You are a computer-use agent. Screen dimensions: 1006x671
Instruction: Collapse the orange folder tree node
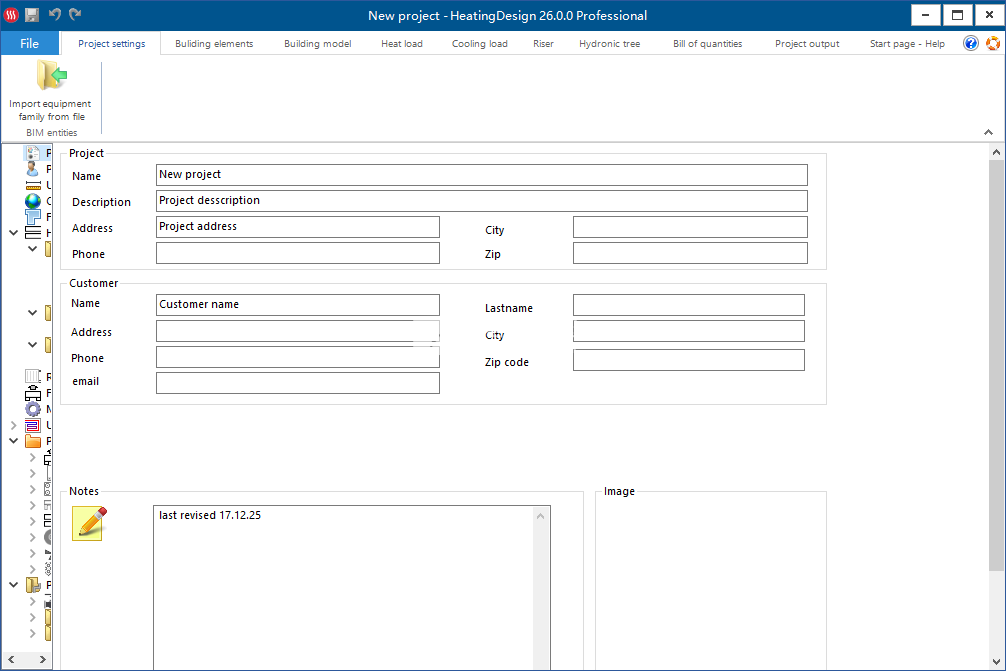(x=13, y=441)
